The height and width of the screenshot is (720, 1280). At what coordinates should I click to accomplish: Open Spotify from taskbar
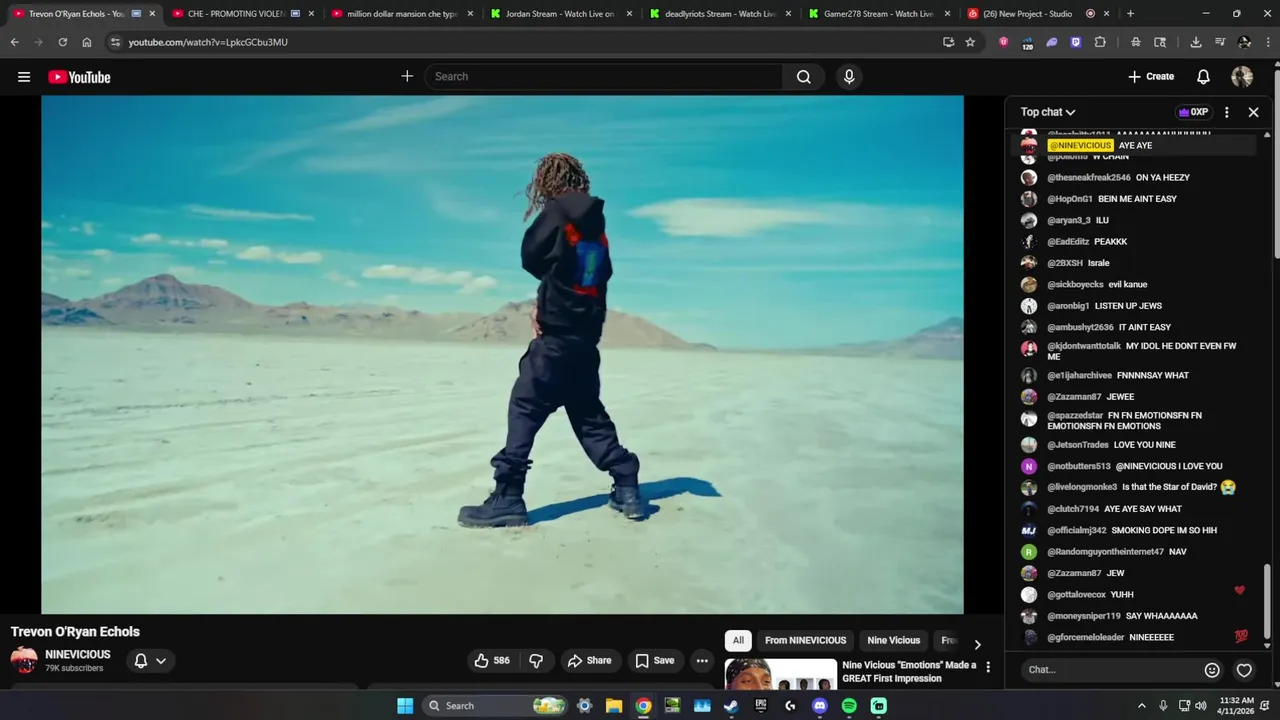[849, 706]
